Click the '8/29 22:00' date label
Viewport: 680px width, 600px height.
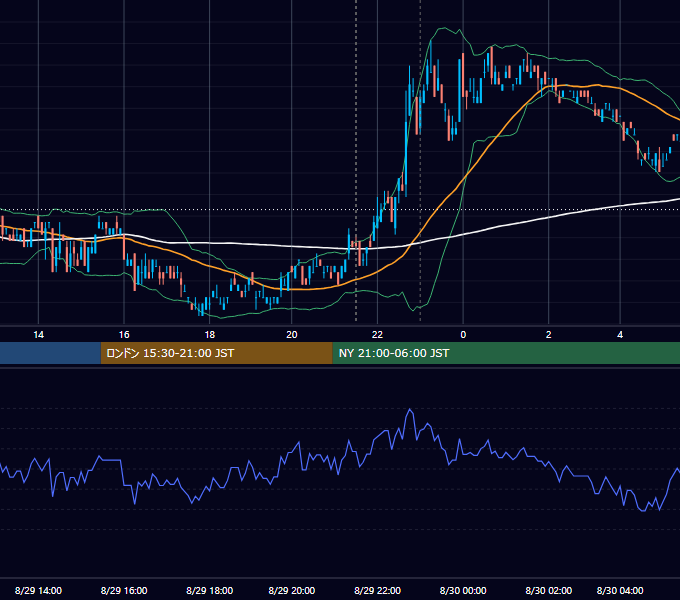tap(377, 590)
